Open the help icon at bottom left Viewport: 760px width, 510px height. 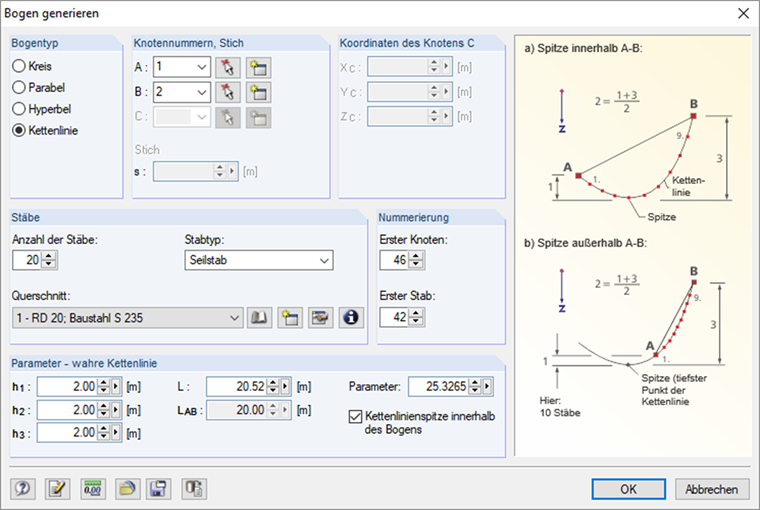[x=23, y=489]
